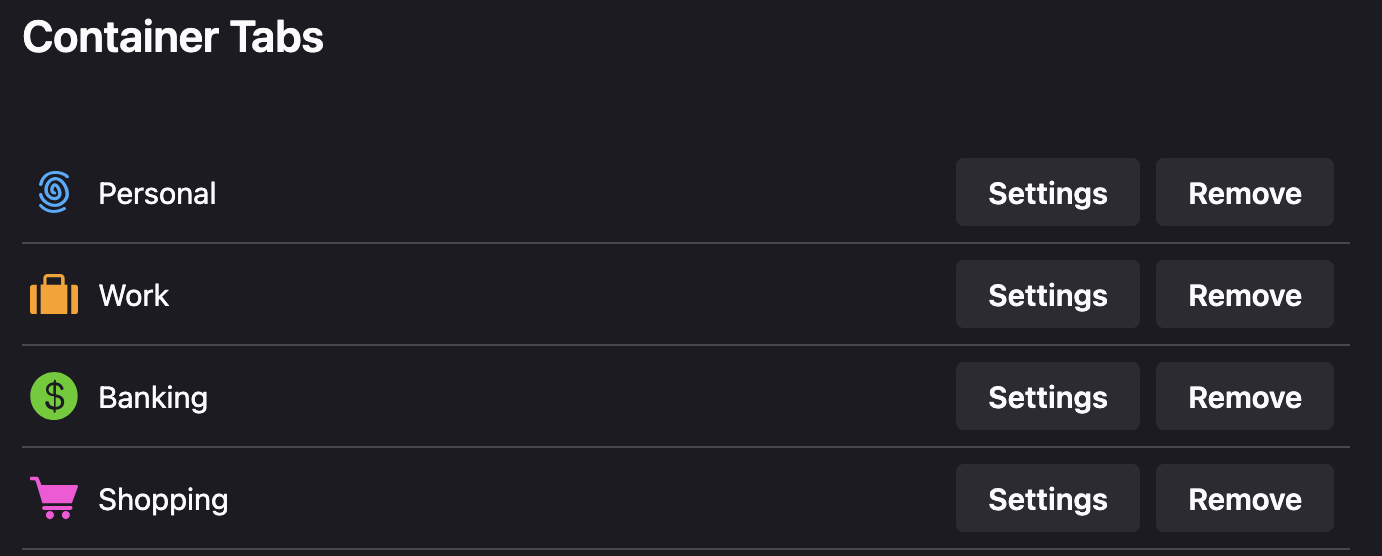The image size is (1382, 556).
Task: Click the green dollar Banking container icon
Action: pos(54,397)
